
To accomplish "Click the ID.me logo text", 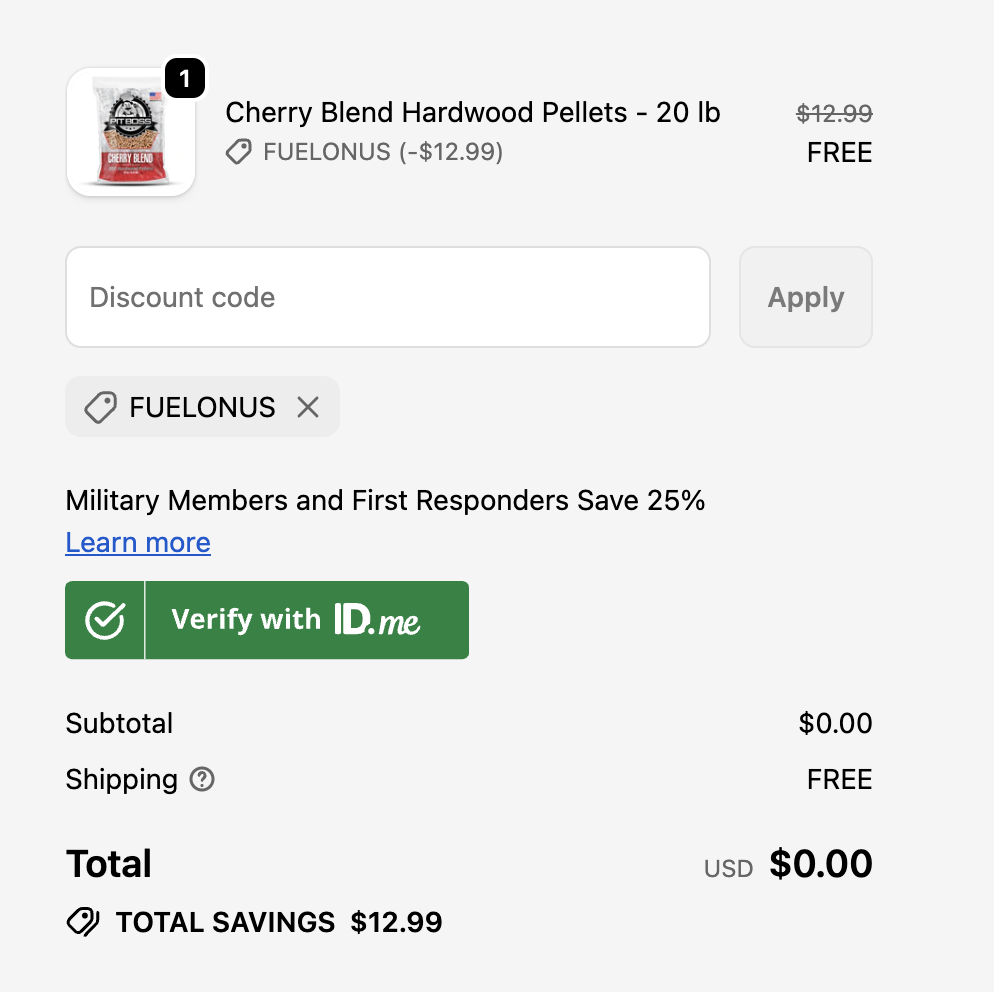I will point(377,620).
